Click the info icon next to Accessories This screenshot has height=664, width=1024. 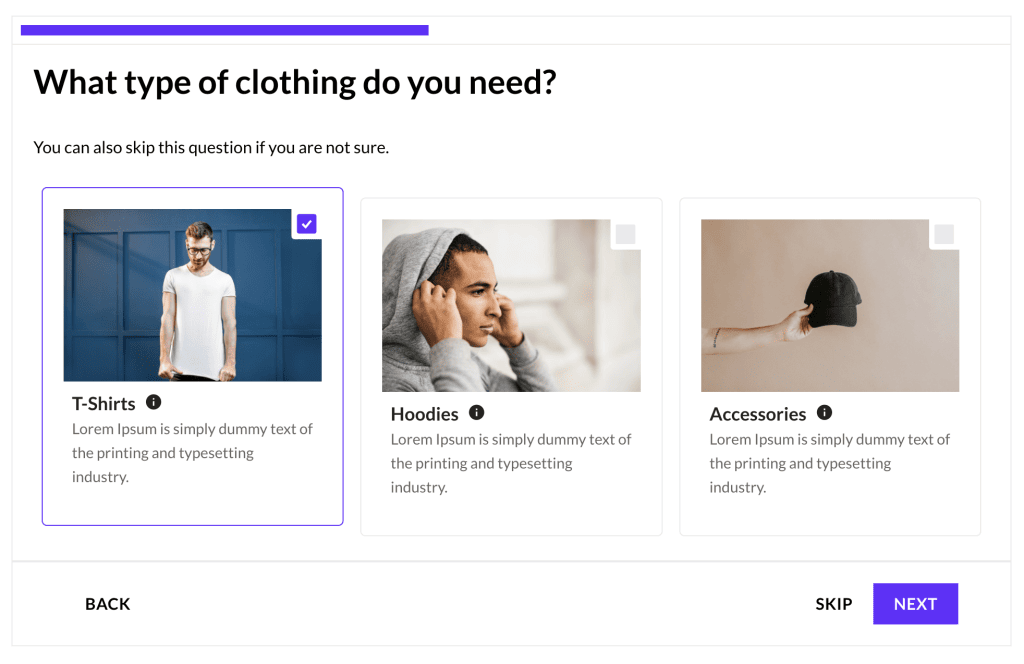[825, 413]
